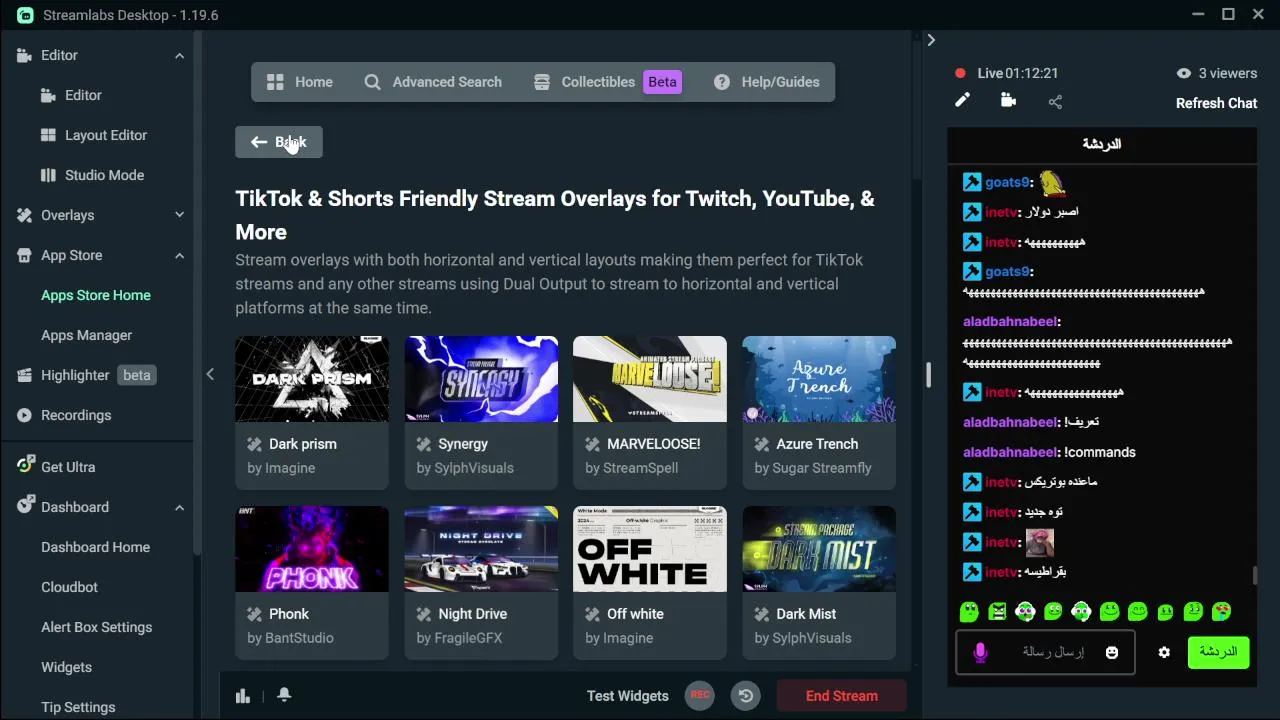Open Widgets in sidebar
The height and width of the screenshot is (720, 1280).
tap(66, 667)
